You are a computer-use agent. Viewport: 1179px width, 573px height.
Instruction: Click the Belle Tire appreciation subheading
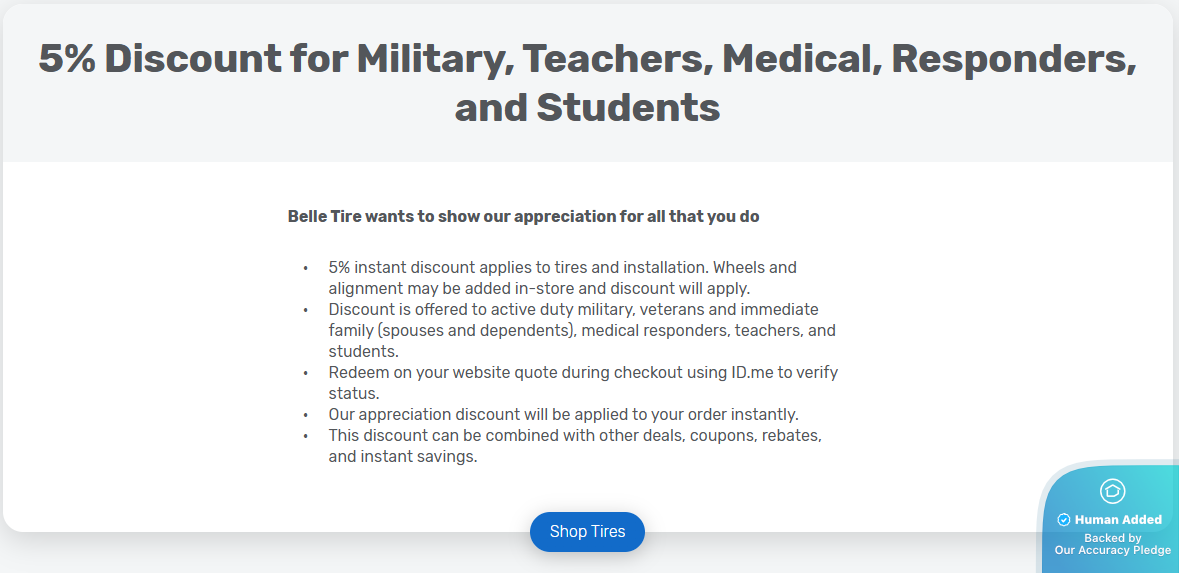point(523,217)
